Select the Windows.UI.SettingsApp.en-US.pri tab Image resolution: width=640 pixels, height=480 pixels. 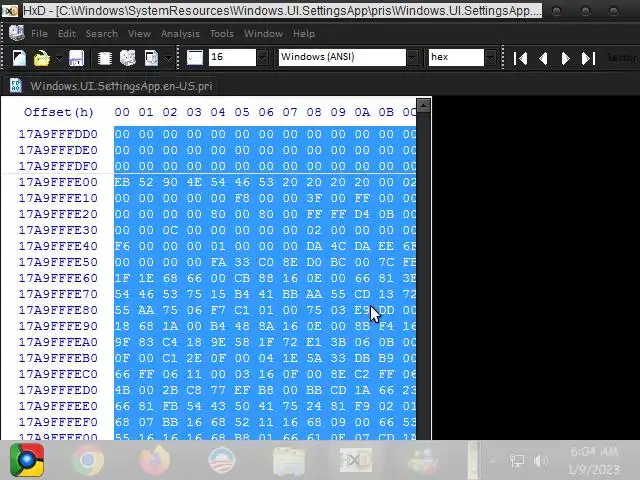[113, 86]
